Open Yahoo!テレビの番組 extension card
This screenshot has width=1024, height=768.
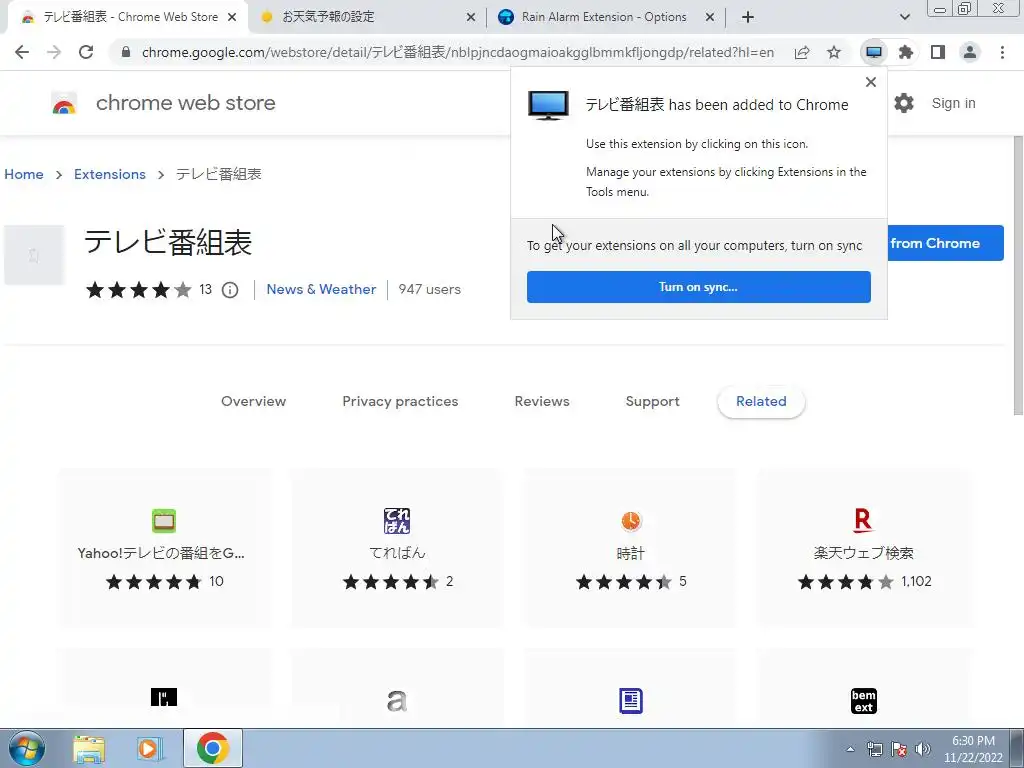pyautogui.click(x=165, y=548)
